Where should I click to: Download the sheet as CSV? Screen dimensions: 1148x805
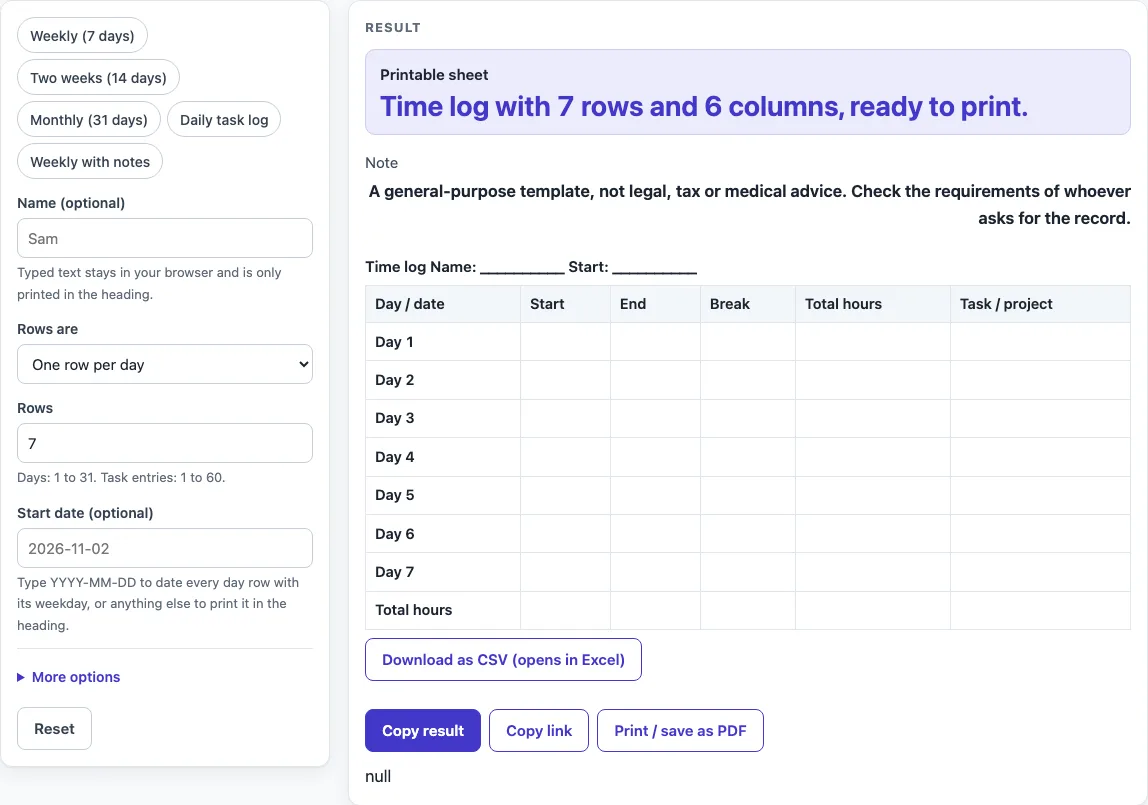(x=503, y=659)
